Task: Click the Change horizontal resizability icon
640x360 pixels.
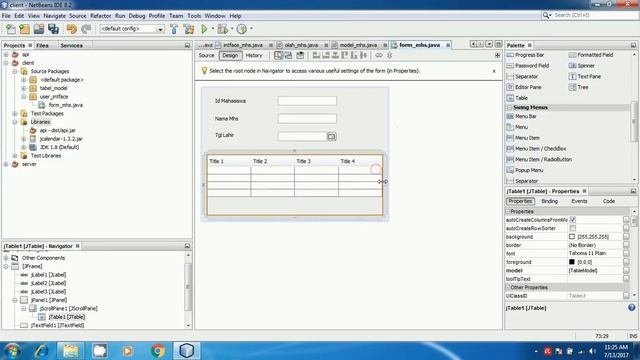Action: pyautogui.click(x=379, y=56)
